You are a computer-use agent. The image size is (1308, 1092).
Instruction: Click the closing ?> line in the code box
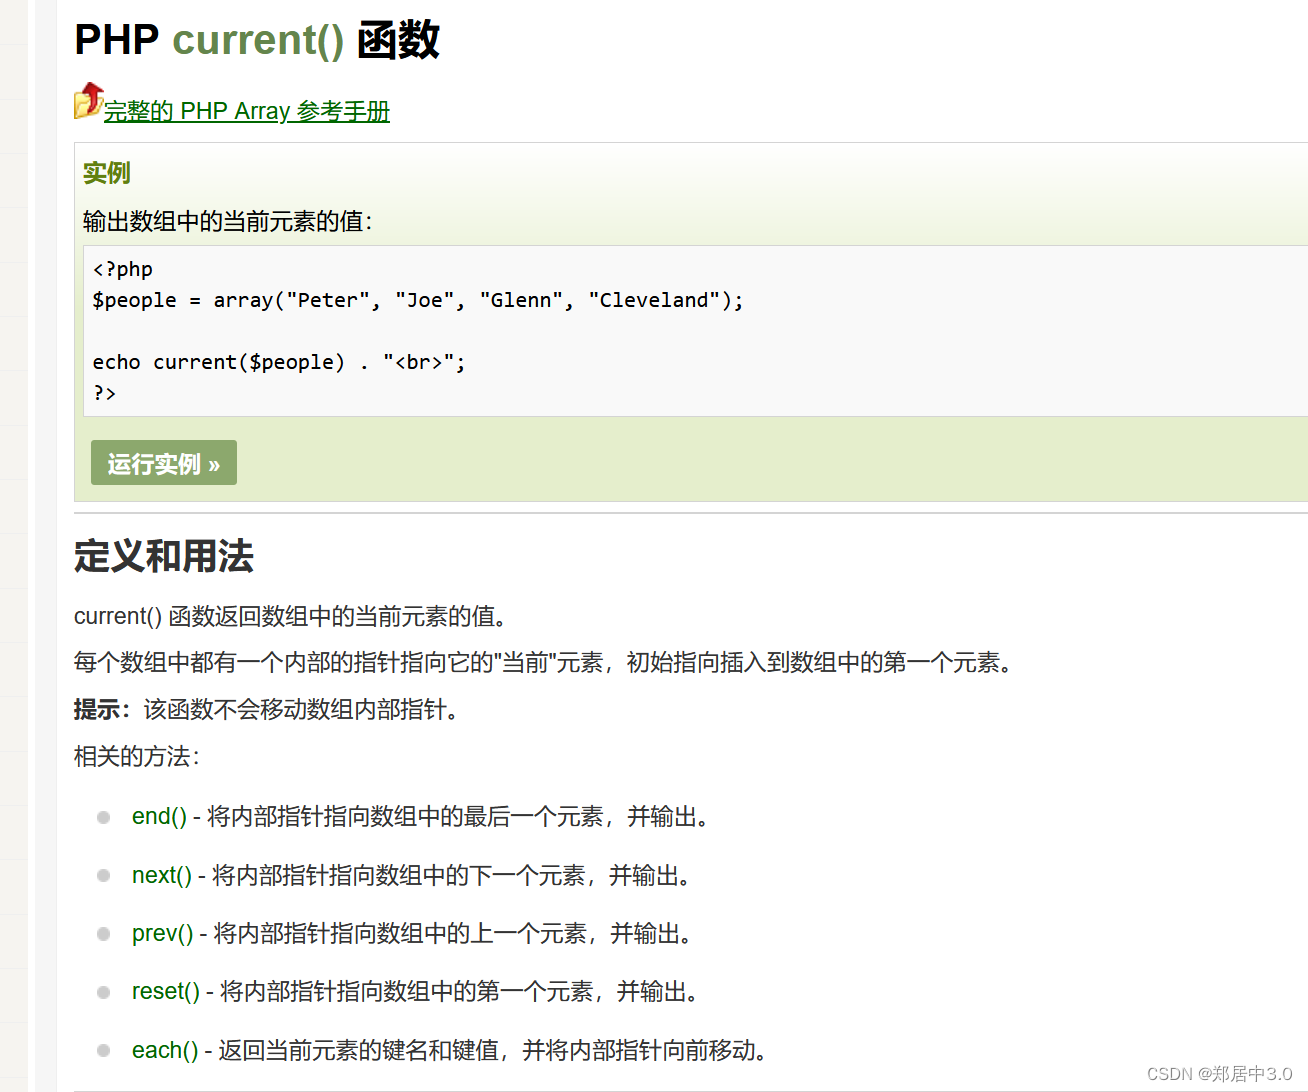[104, 393]
